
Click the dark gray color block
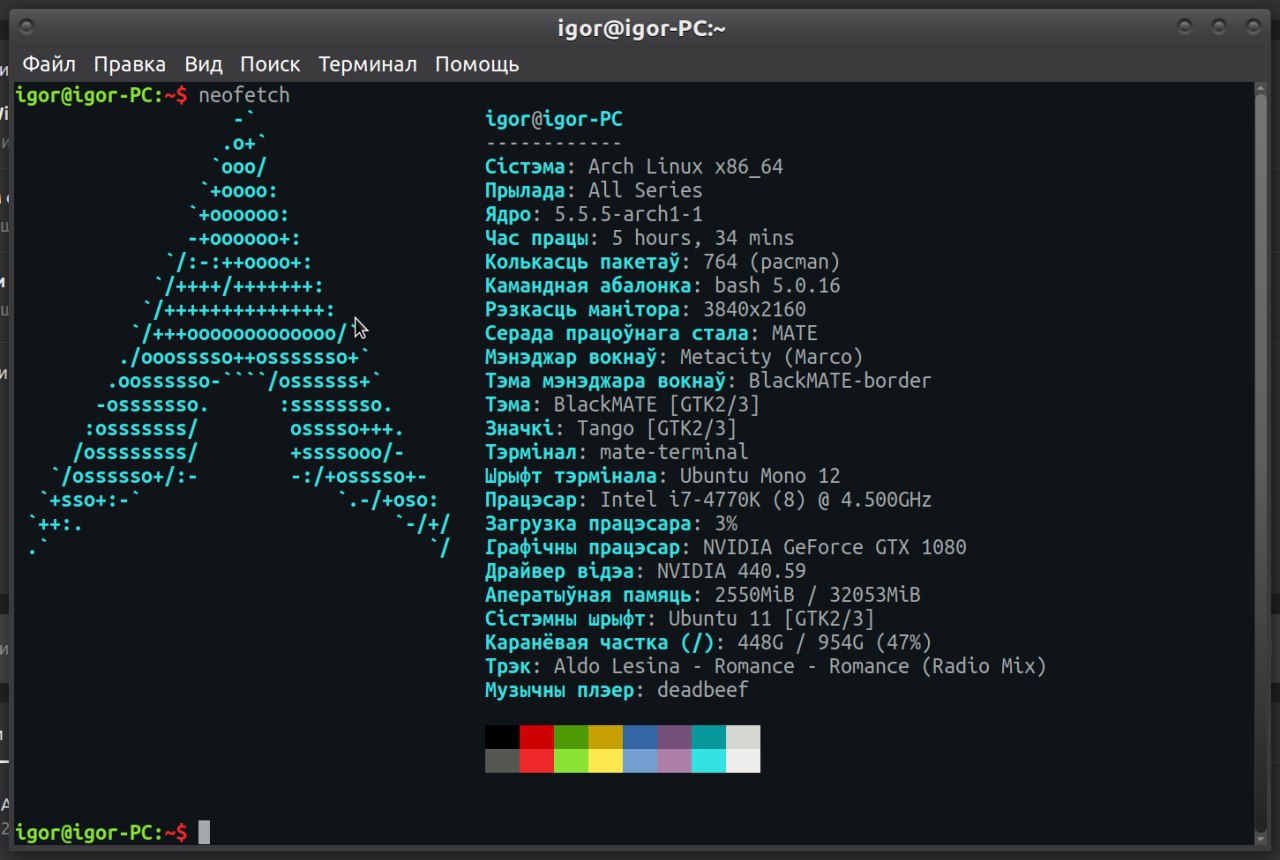pyautogui.click(x=502, y=761)
